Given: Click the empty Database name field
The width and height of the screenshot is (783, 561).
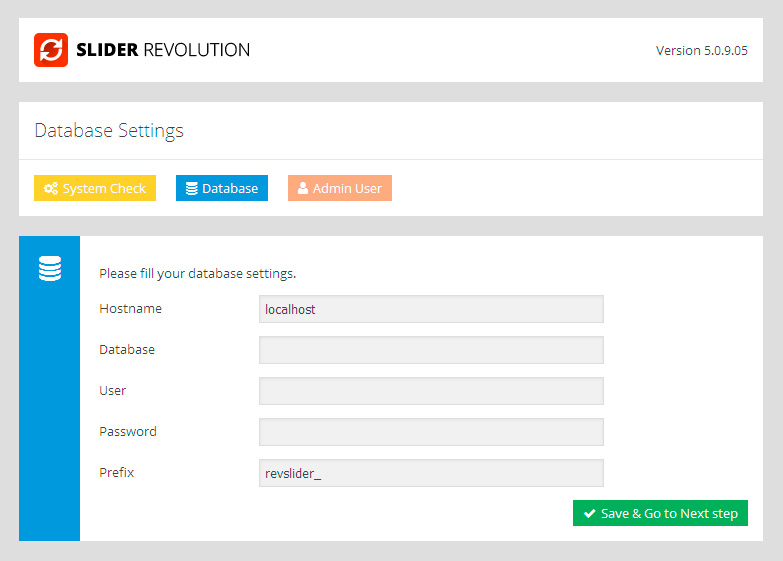Looking at the screenshot, I should tap(431, 350).
